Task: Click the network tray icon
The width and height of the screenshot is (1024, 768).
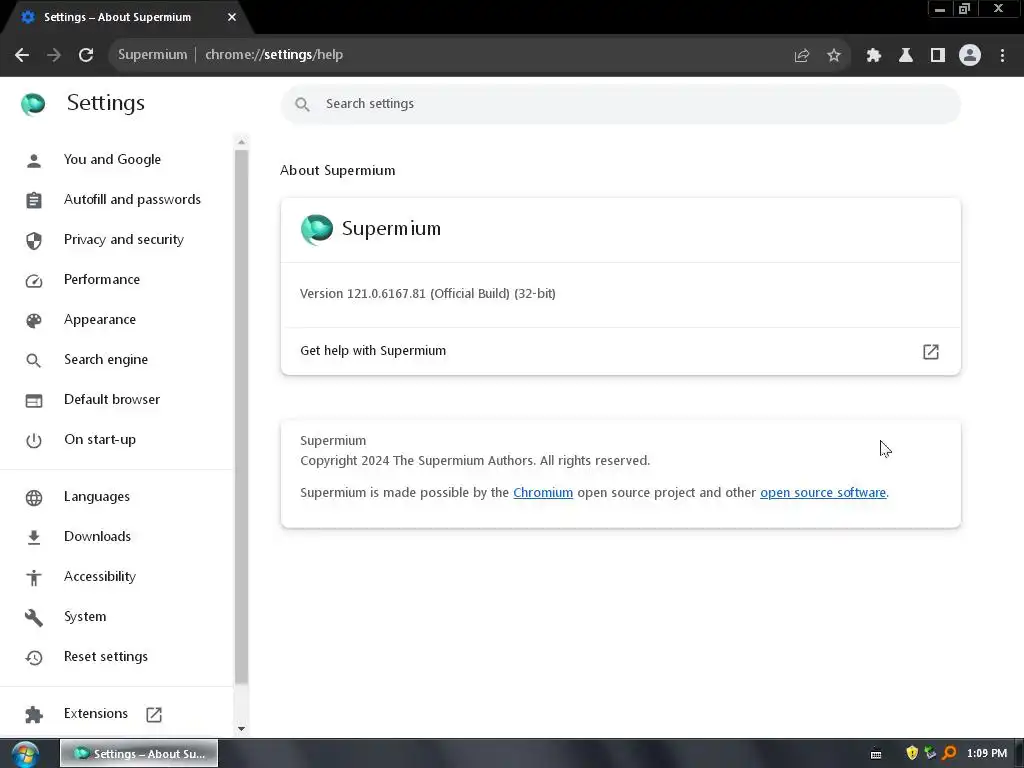Action: (x=931, y=754)
